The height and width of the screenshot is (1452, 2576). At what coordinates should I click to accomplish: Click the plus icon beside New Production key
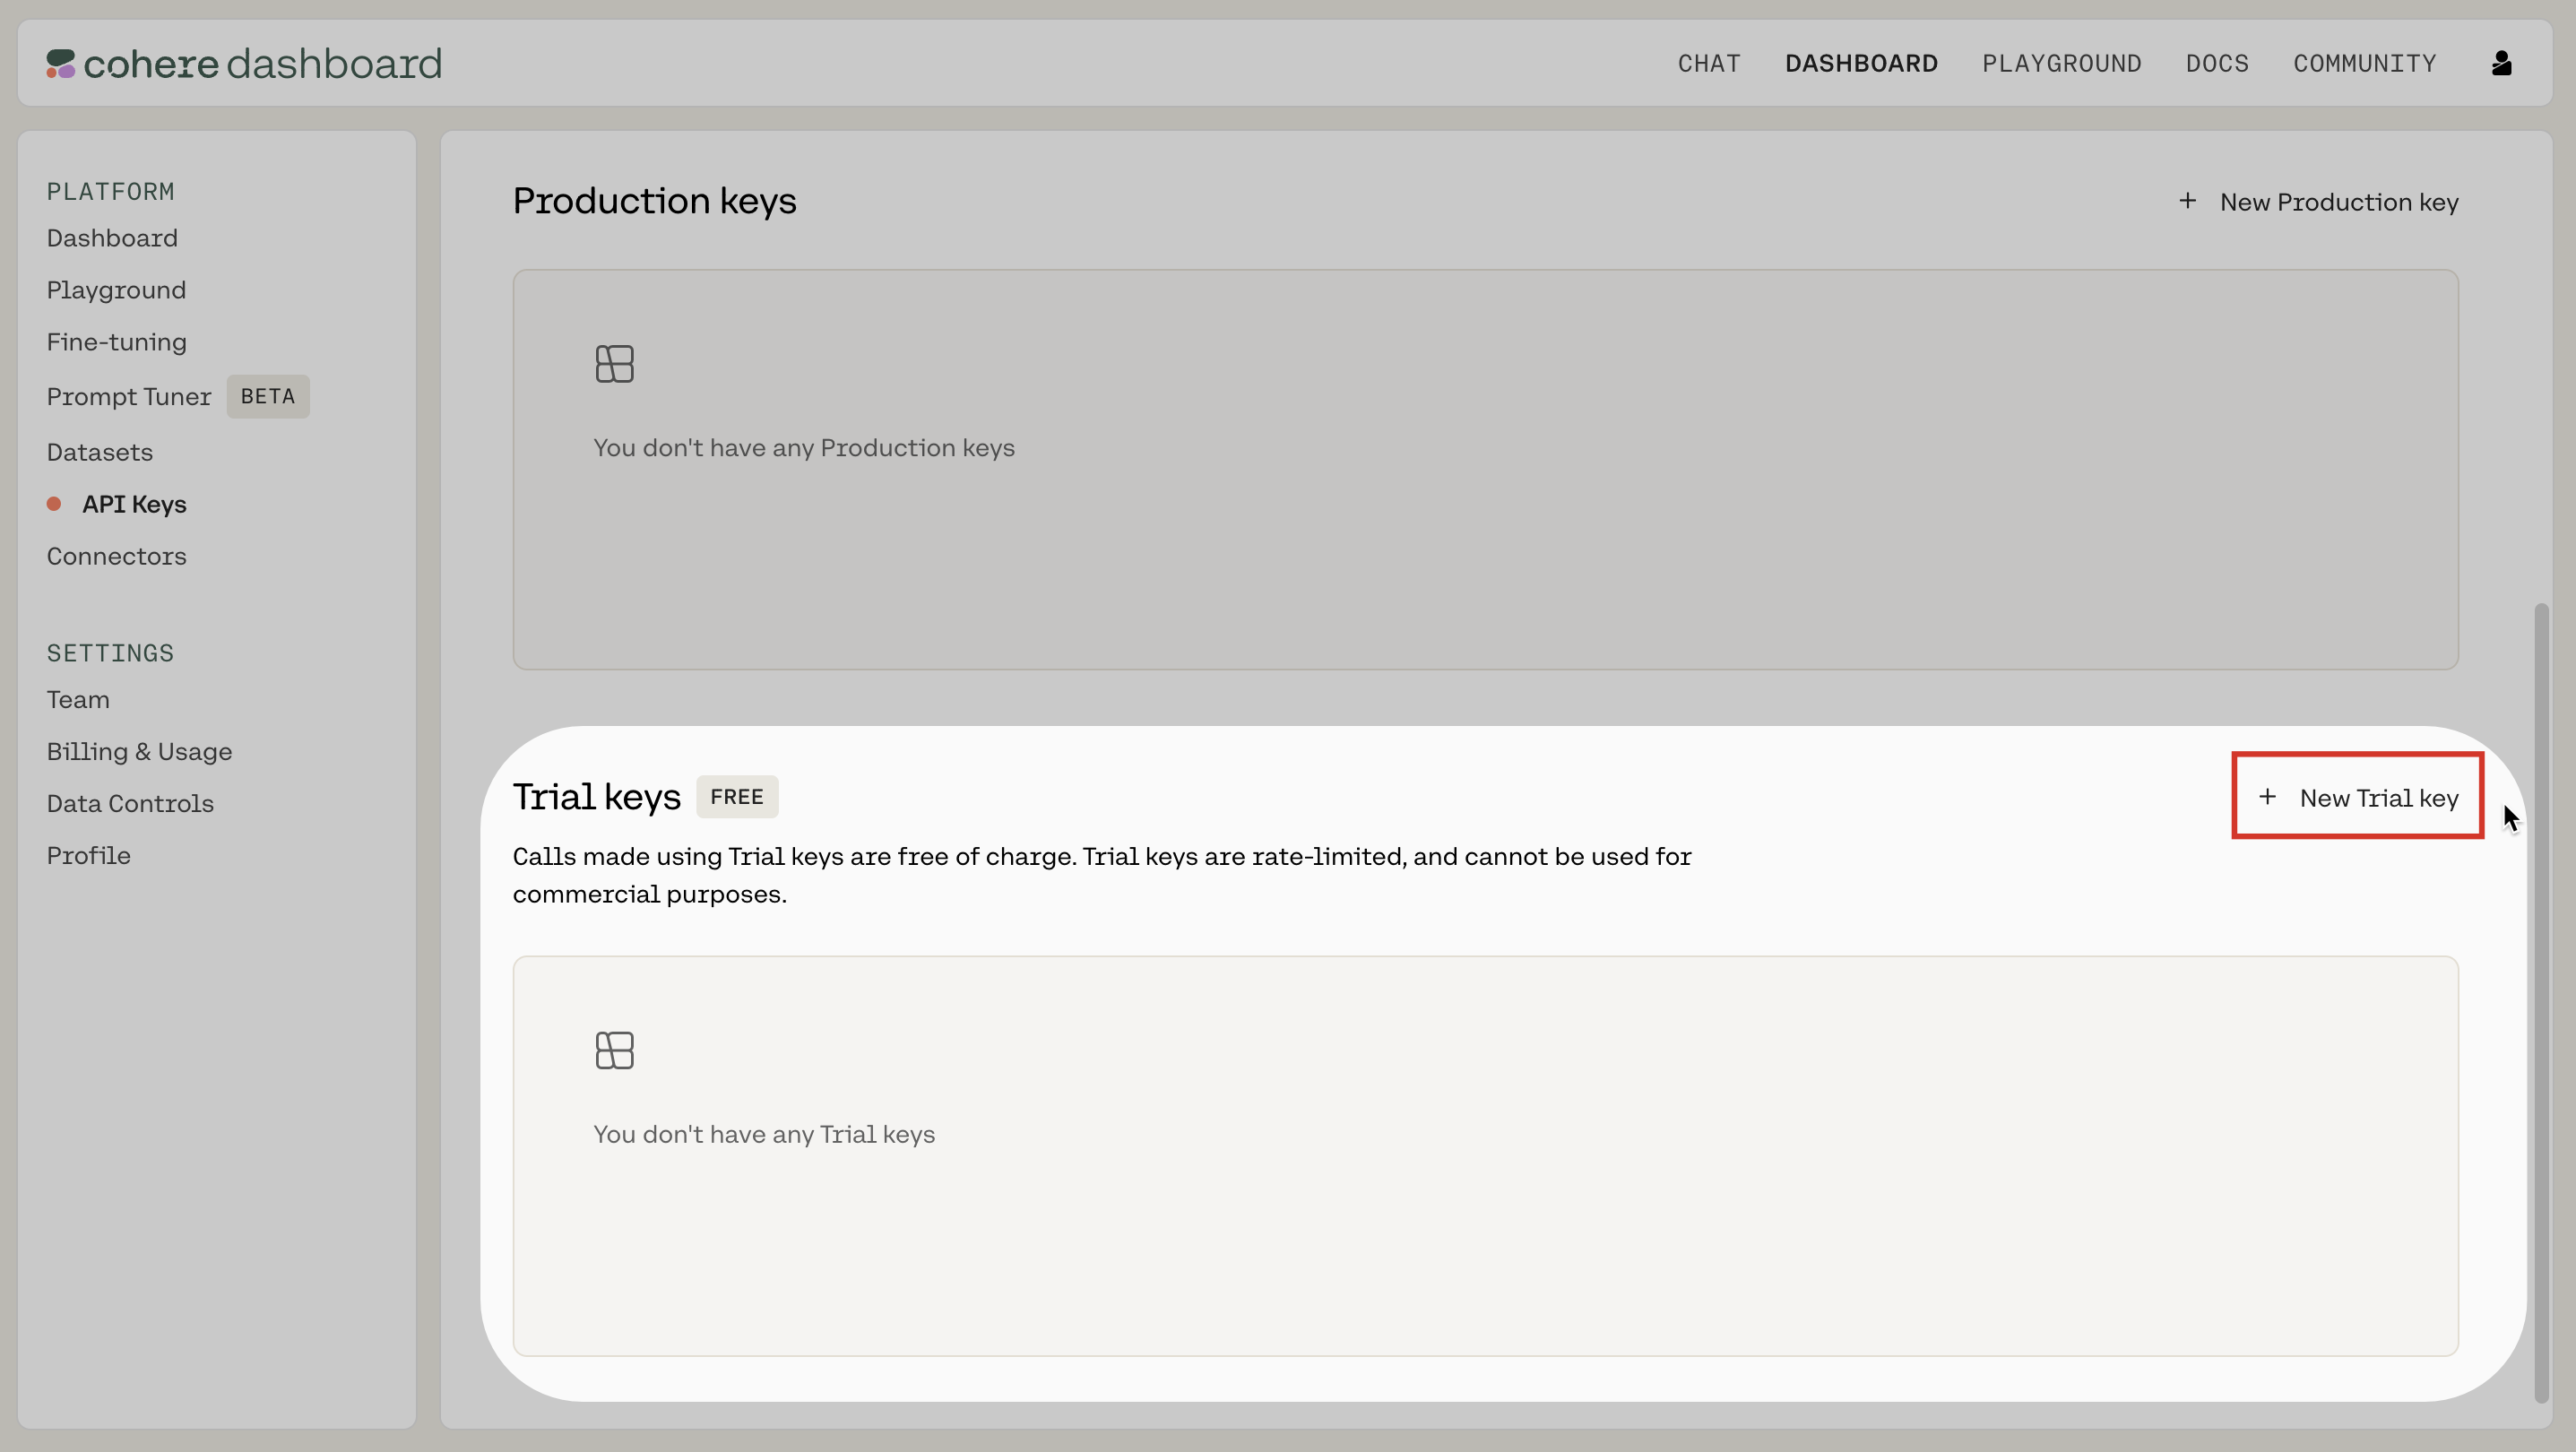pos(2187,201)
